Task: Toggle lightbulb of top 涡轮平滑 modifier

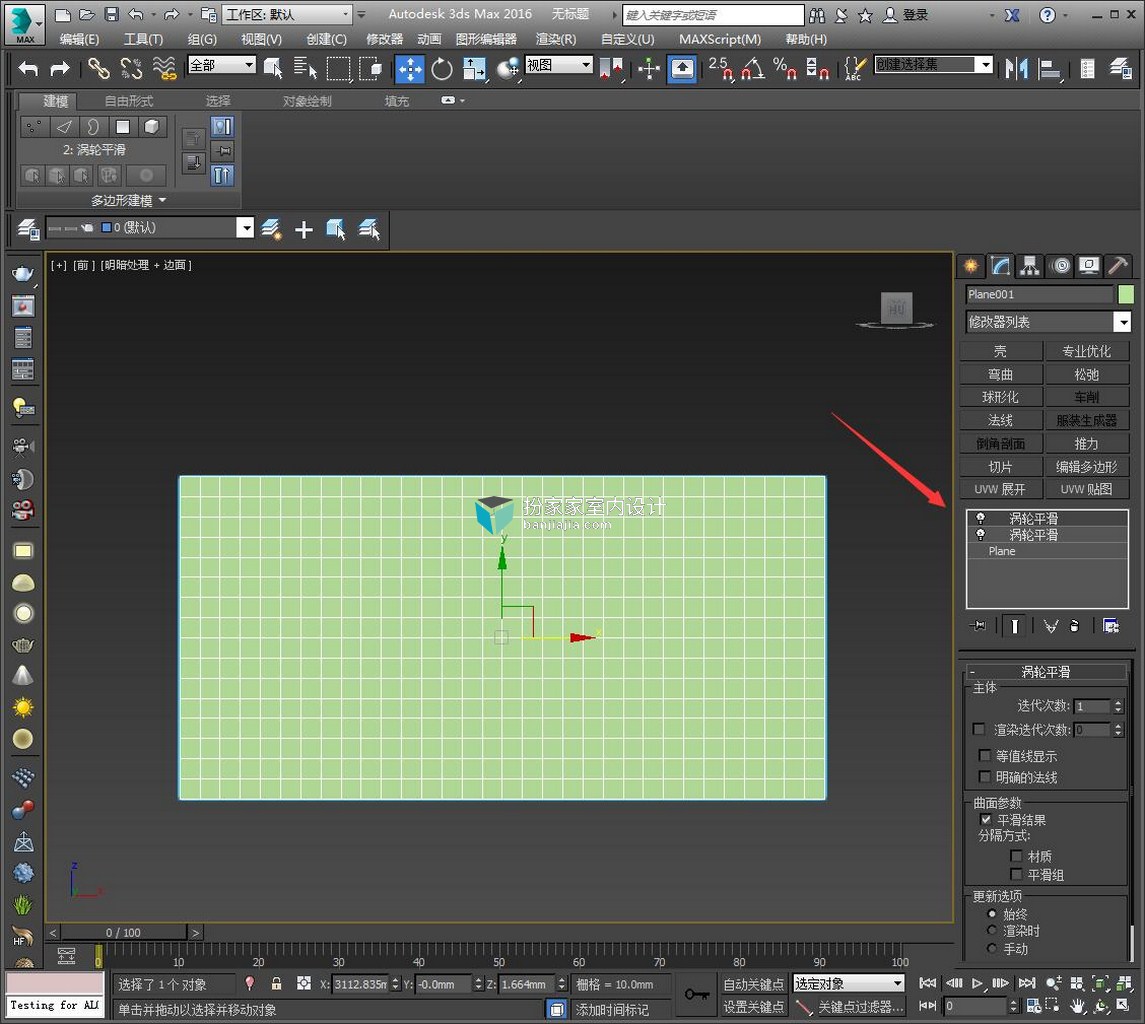Action: pos(981,519)
